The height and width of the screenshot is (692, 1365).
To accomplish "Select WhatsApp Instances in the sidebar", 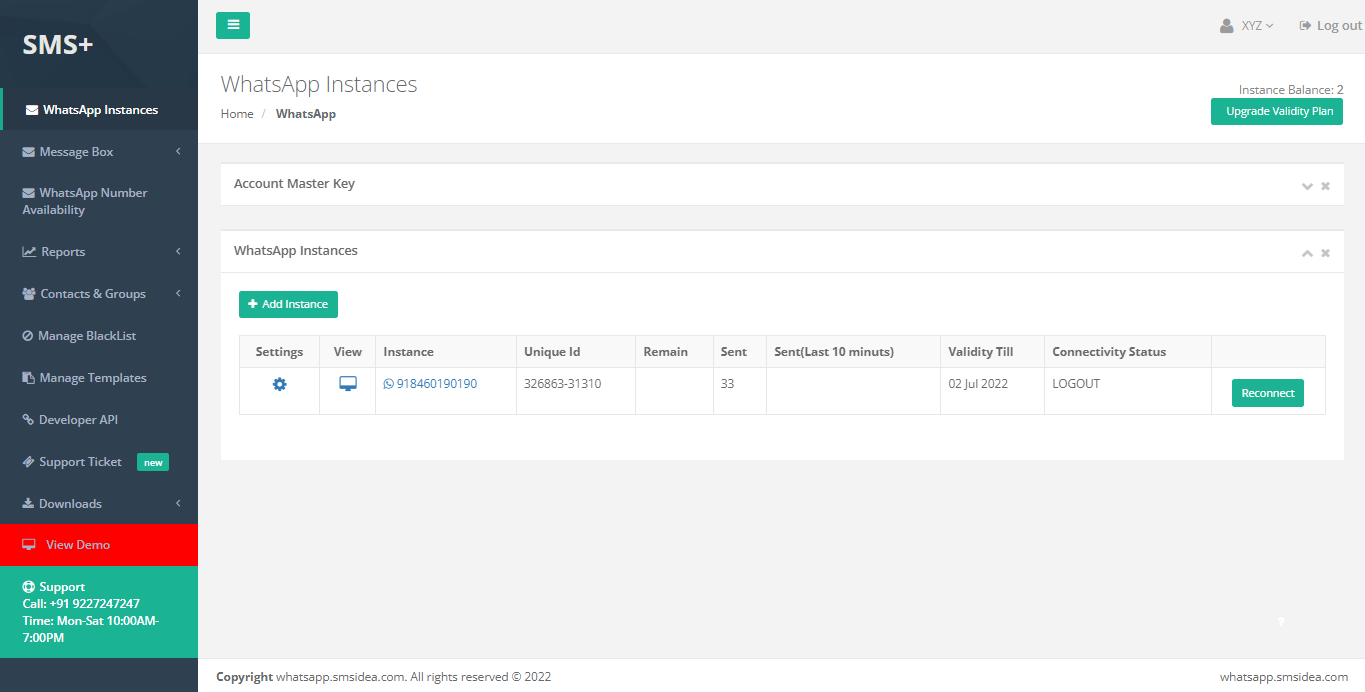I will point(99,110).
